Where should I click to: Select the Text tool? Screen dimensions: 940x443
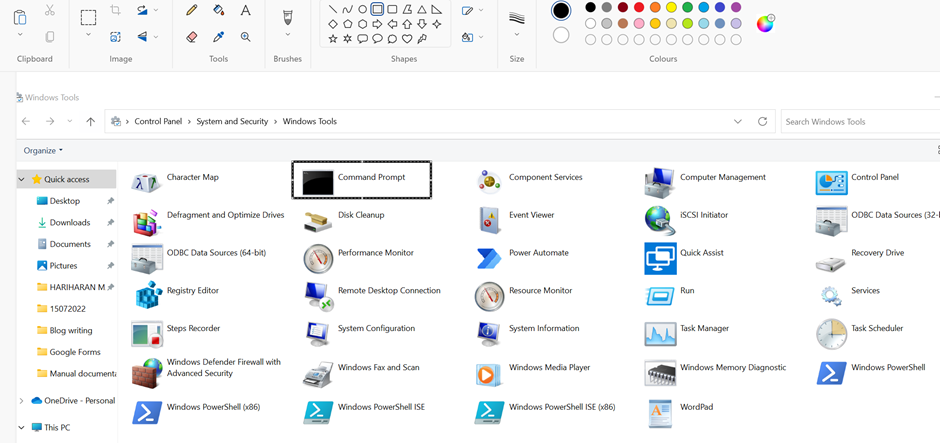[x=245, y=10]
